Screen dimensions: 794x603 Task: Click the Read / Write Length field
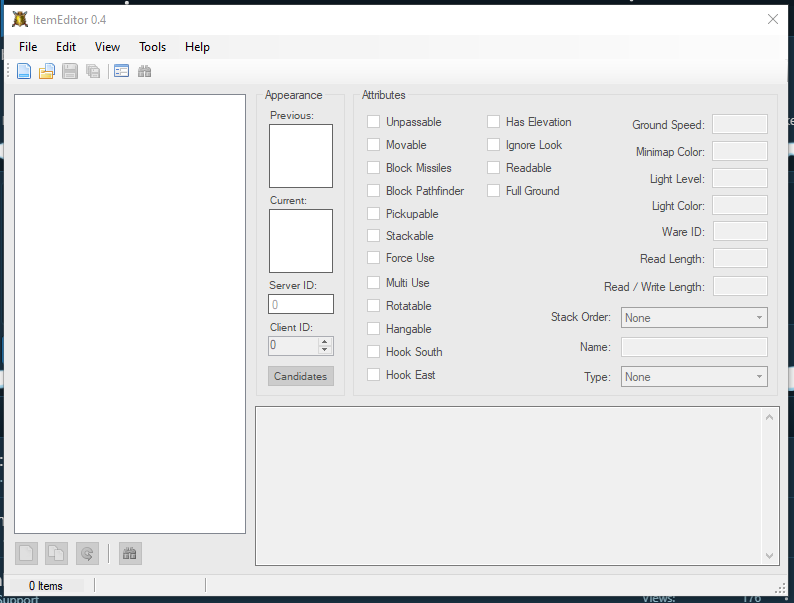click(x=740, y=286)
